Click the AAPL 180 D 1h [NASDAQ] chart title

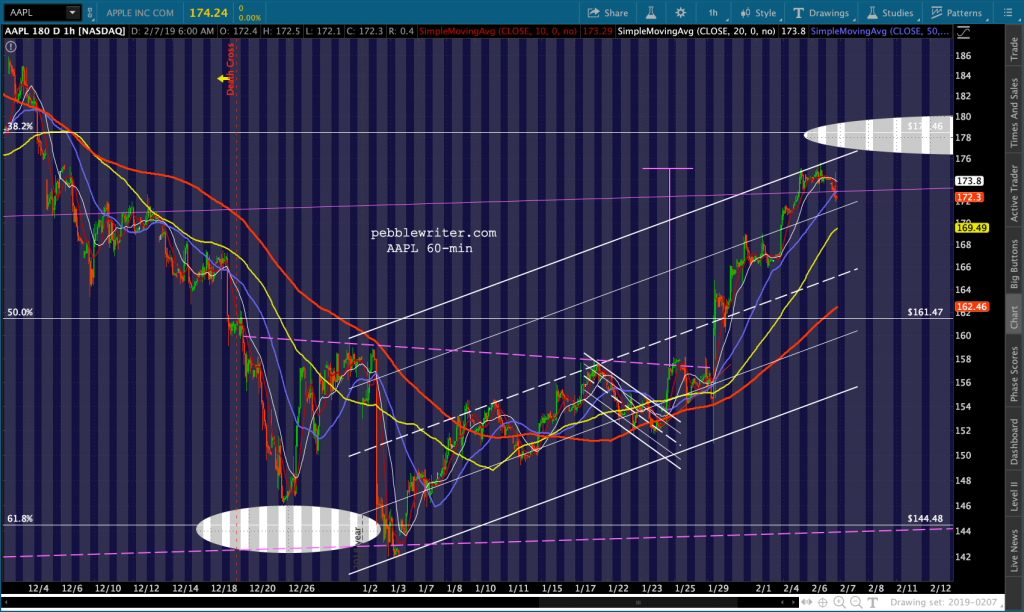pos(65,31)
